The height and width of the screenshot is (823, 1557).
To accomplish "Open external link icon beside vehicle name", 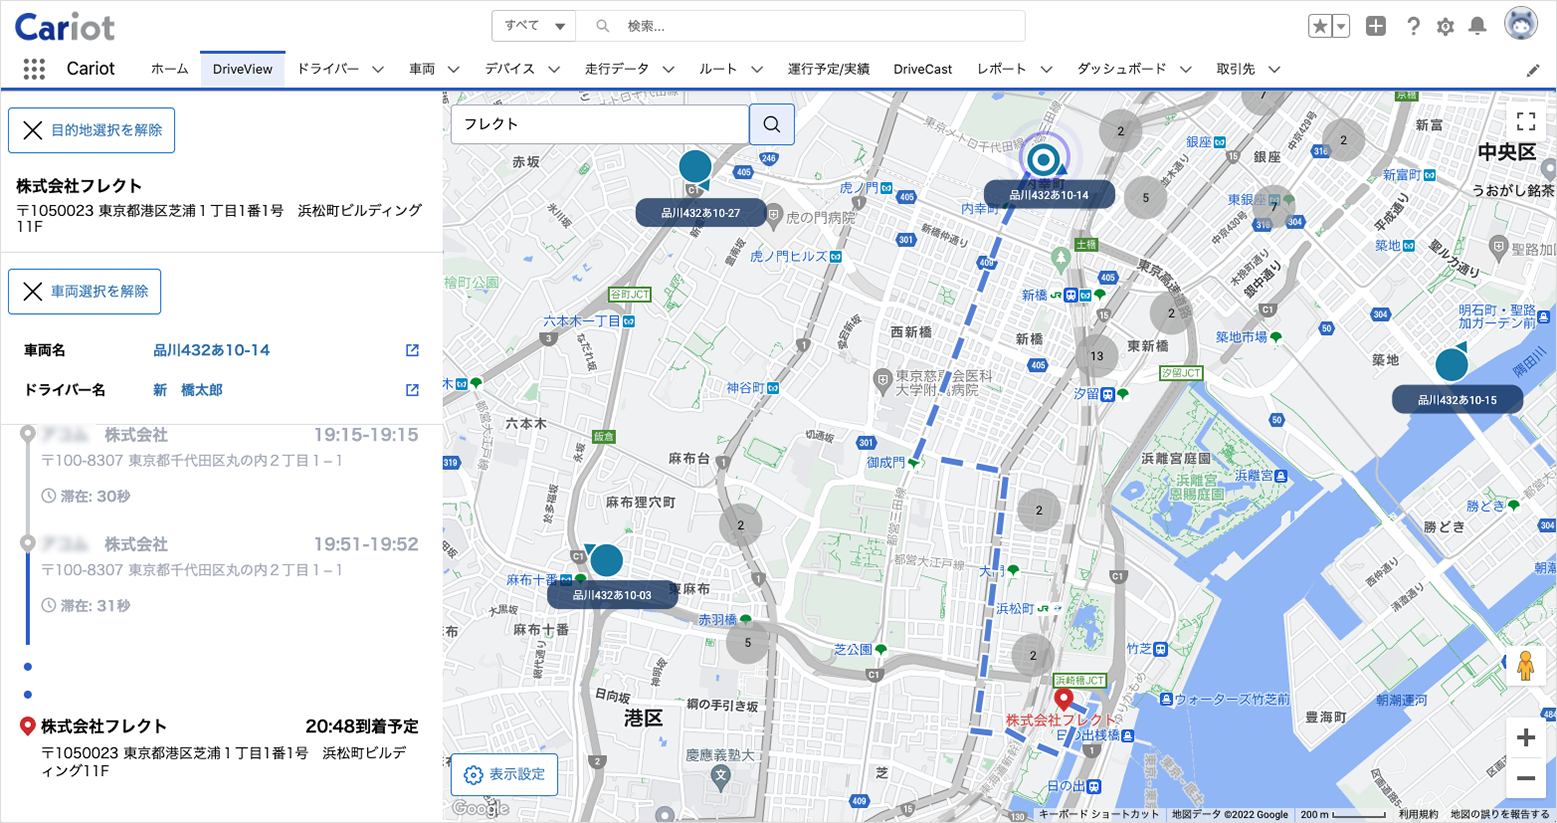I will click(x=412, y=350).
